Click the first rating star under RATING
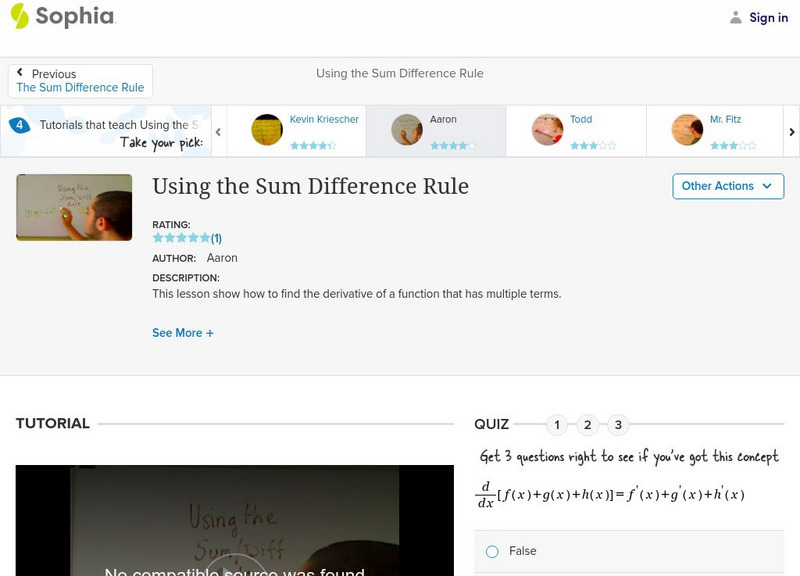Image resolution: width=800 pixels, height=576 pixels. tap(155, 237)
